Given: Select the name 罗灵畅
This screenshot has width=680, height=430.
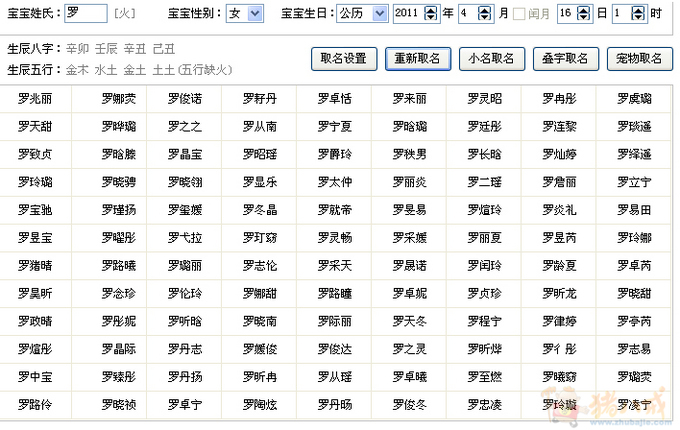Looking at the screenshot, I should (x=334, y=238).
